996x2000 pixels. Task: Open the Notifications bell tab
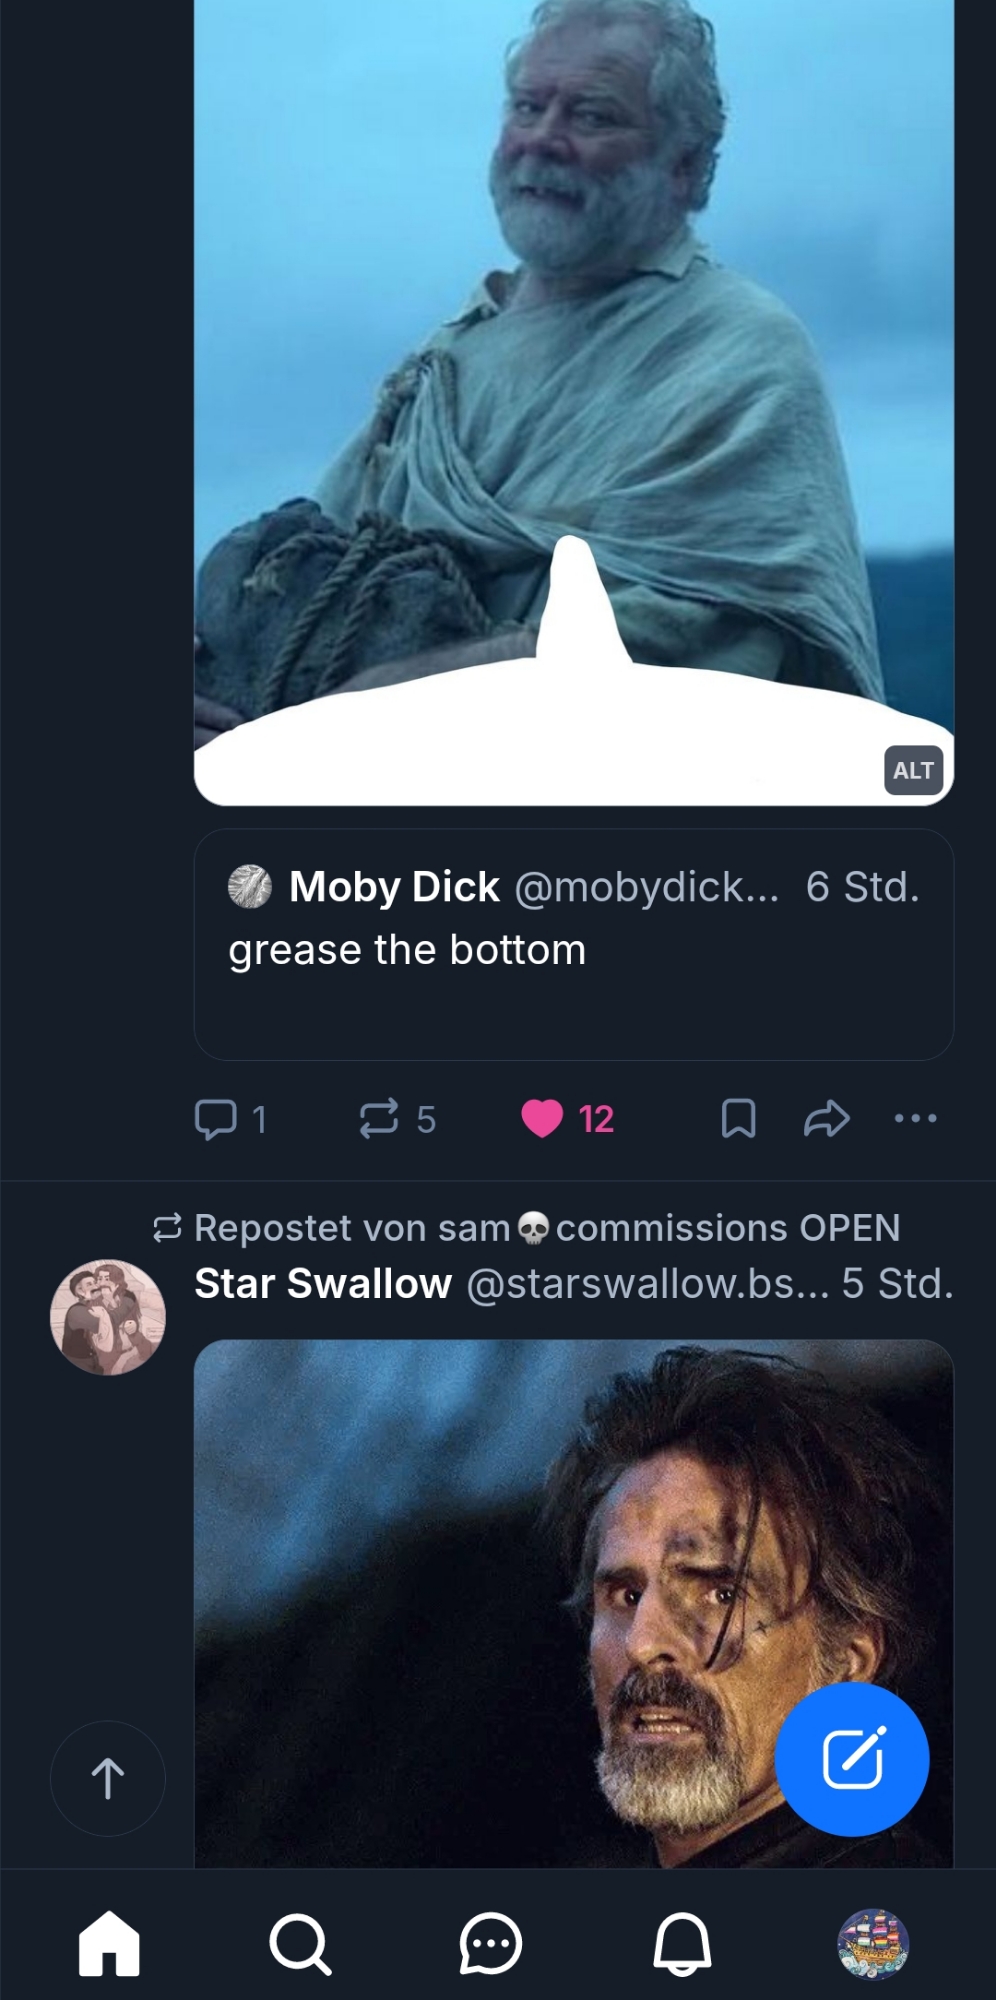tap(682, 1944)
